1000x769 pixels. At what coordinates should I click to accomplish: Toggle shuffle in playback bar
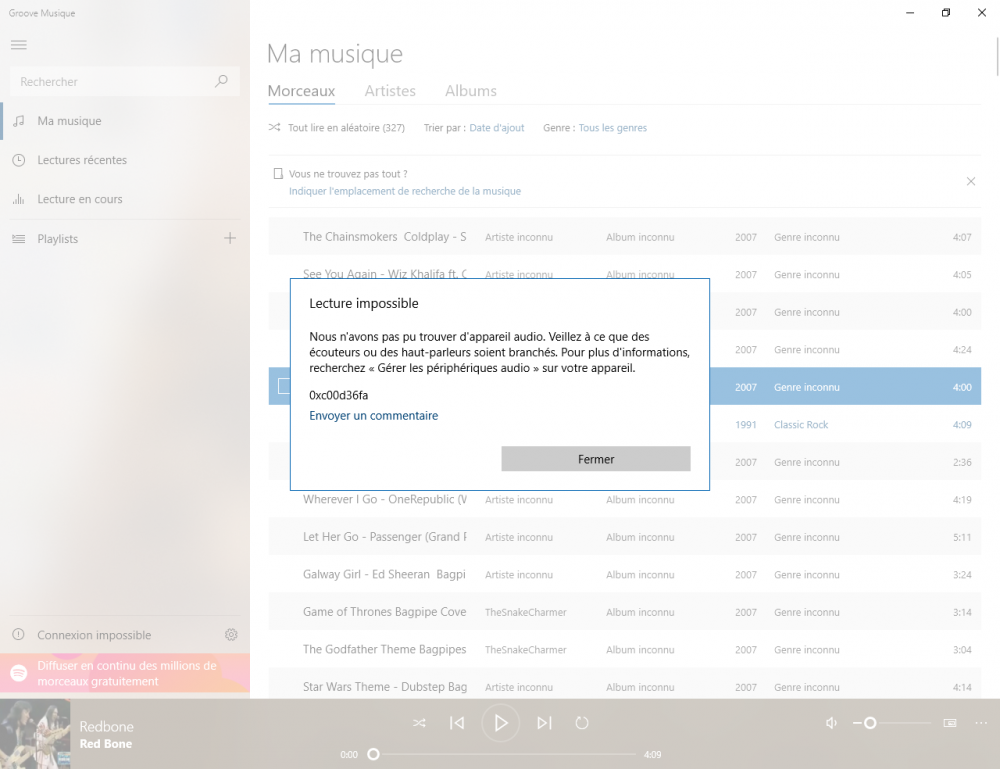pos(419,723)
